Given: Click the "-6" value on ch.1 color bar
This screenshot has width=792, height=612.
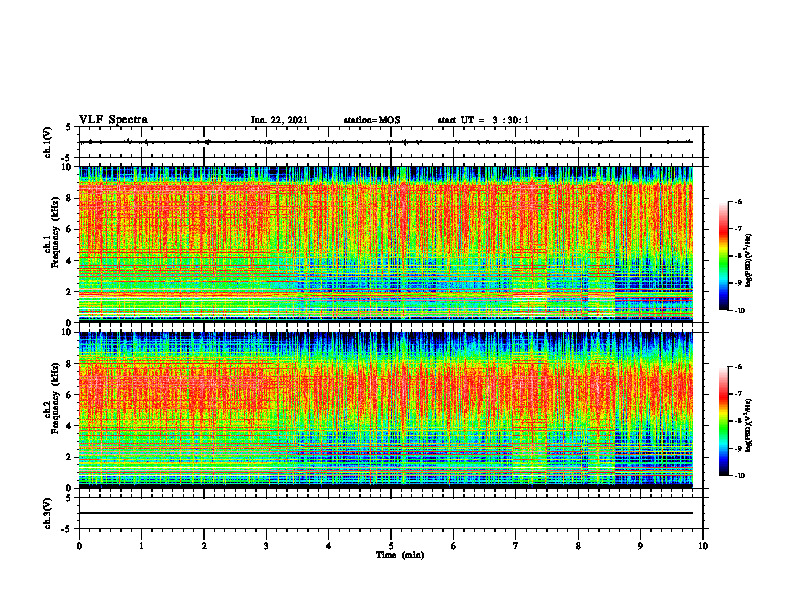Looking at the screenshot, I should tap(739, 202).
